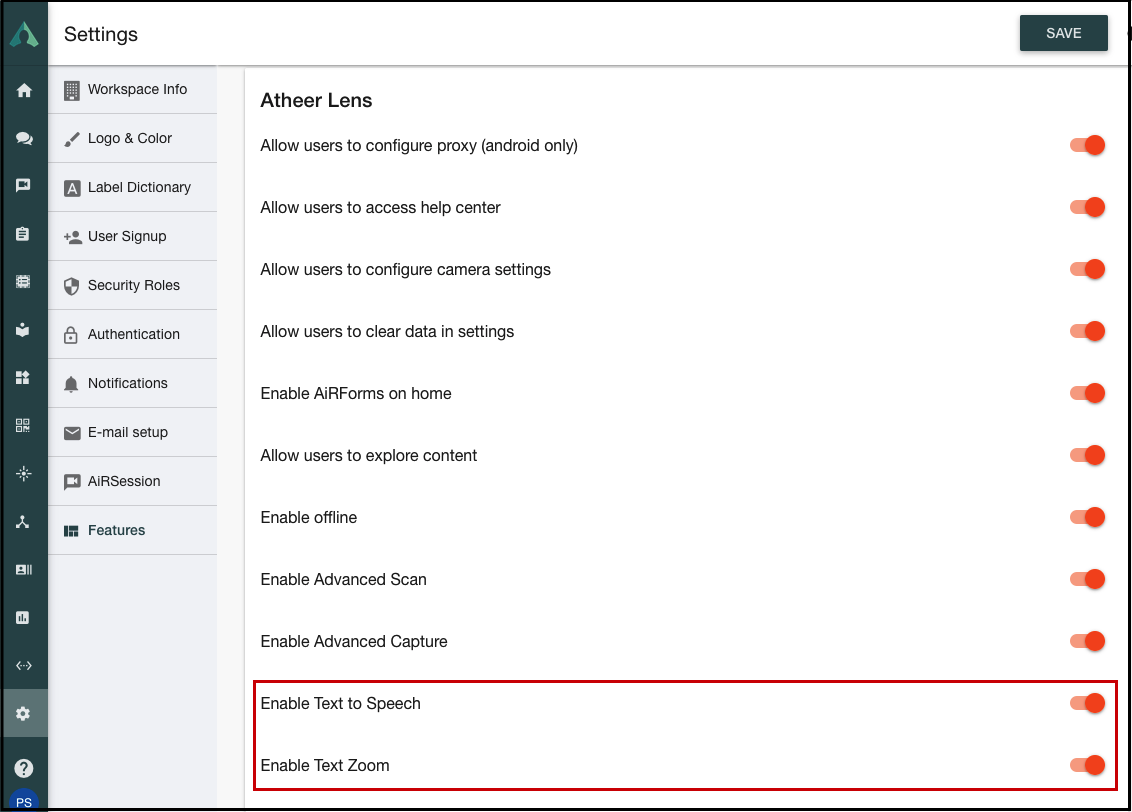Image resolution: width=1132 pixels, height=812 pixels.
Task: Open the video session sidebar icon
Action: 23,185
